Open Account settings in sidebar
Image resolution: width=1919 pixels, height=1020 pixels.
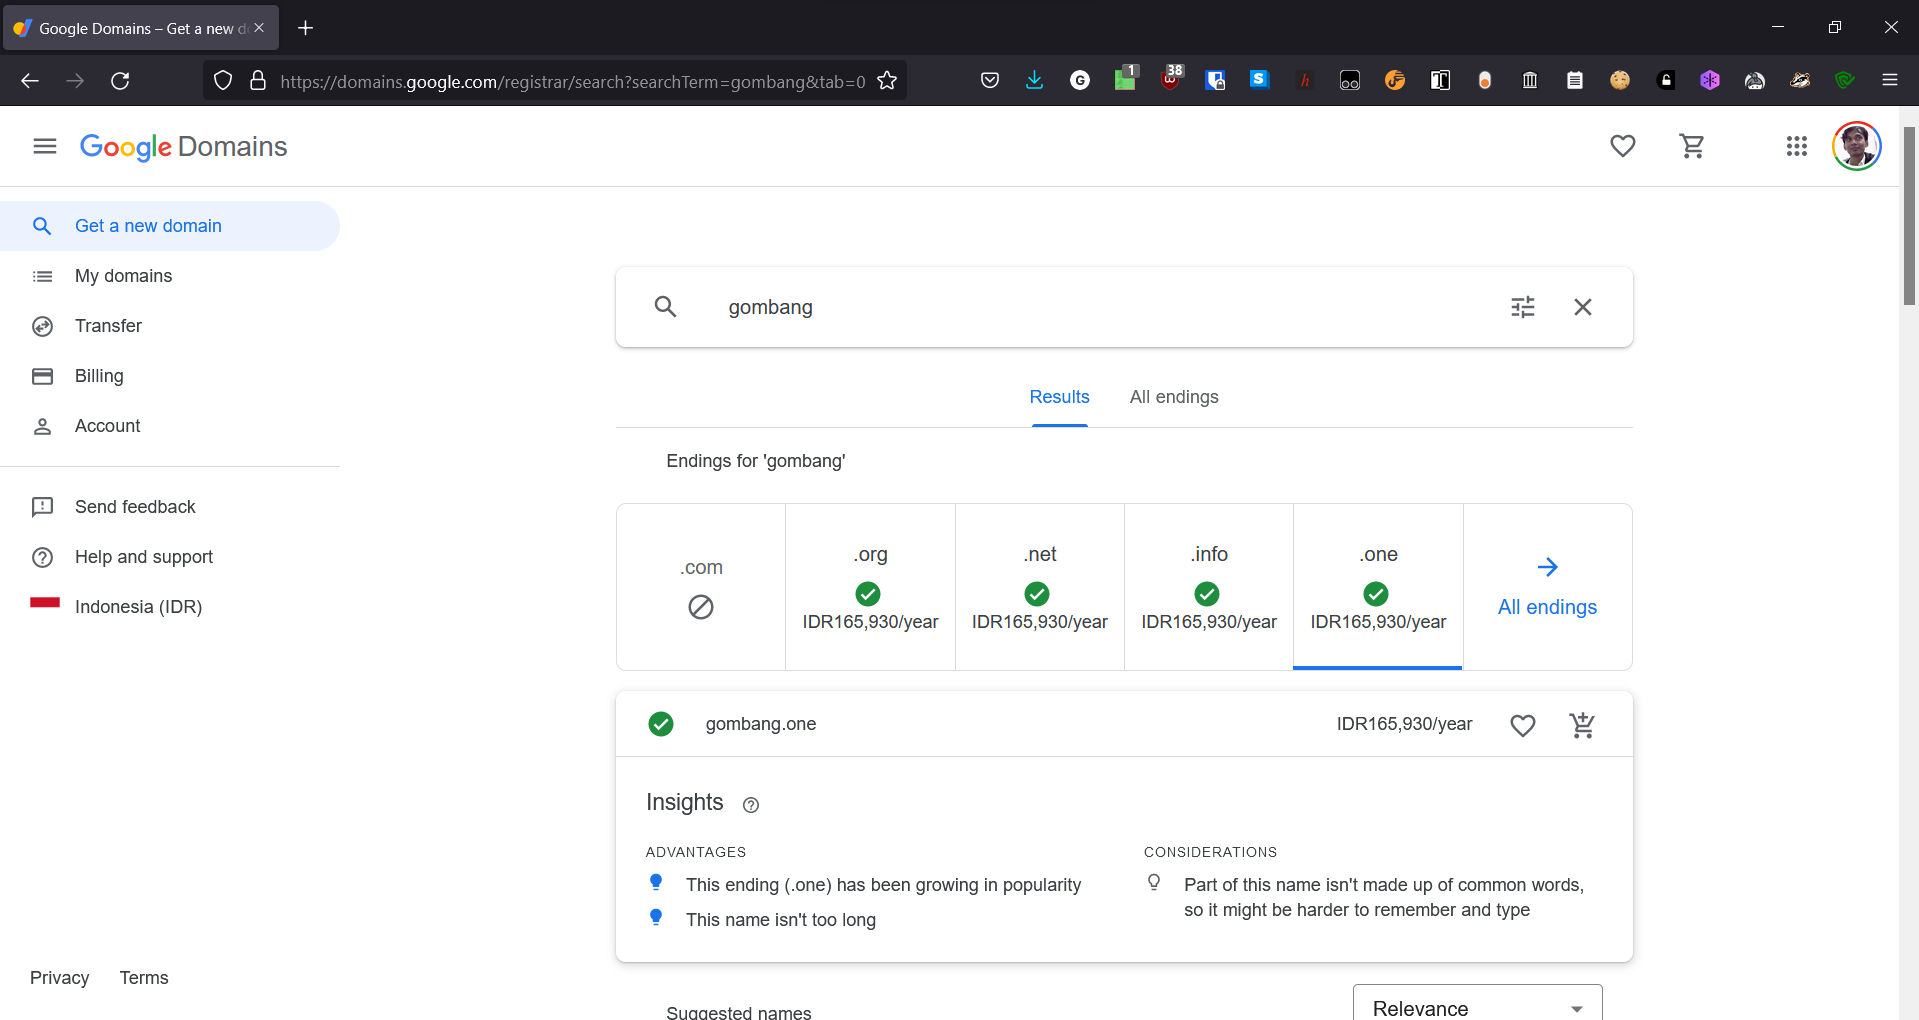point(170,426)
